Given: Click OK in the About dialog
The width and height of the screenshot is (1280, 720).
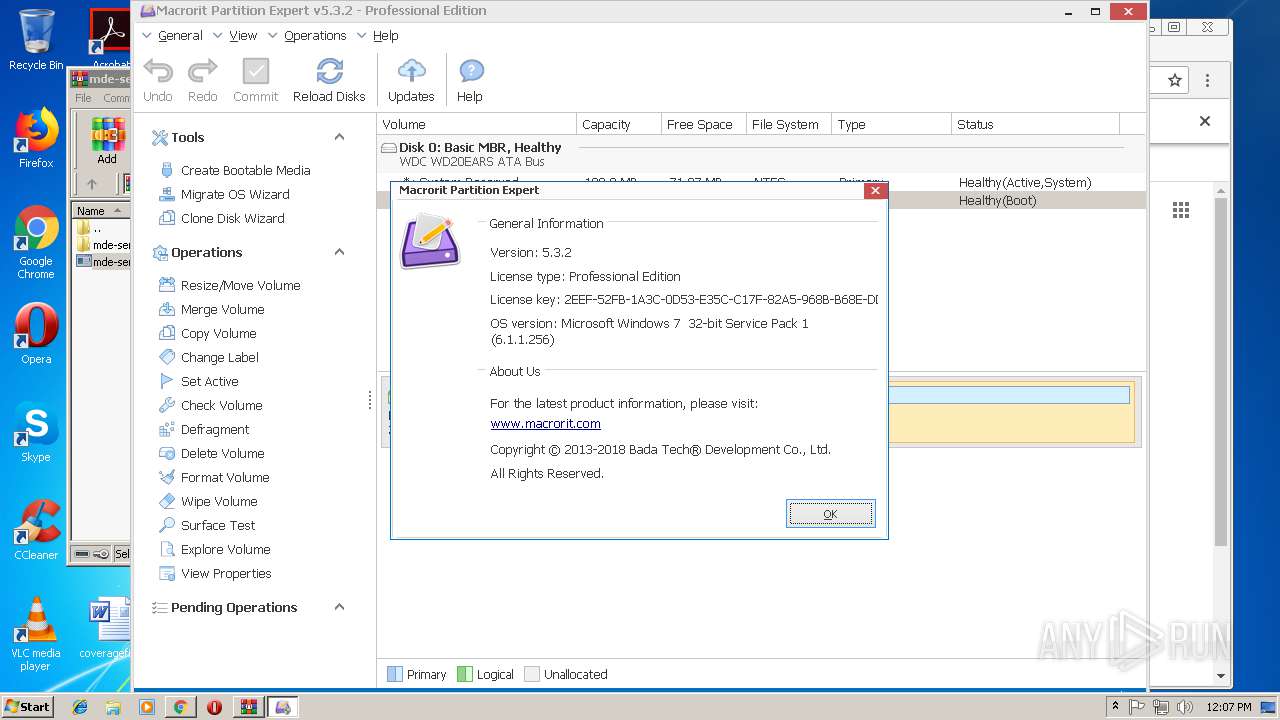Looking at the screenshot, I should tap(830, 514).
